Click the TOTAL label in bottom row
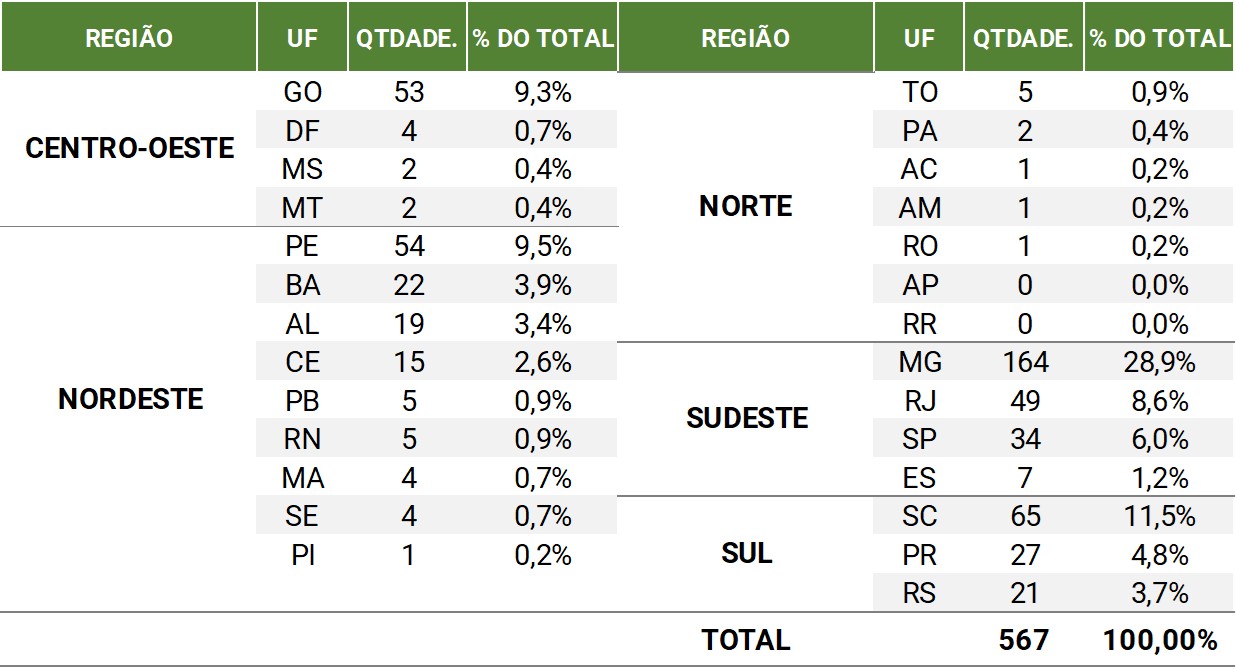Viewport: 1236px width, 668px height. [746, 639]
